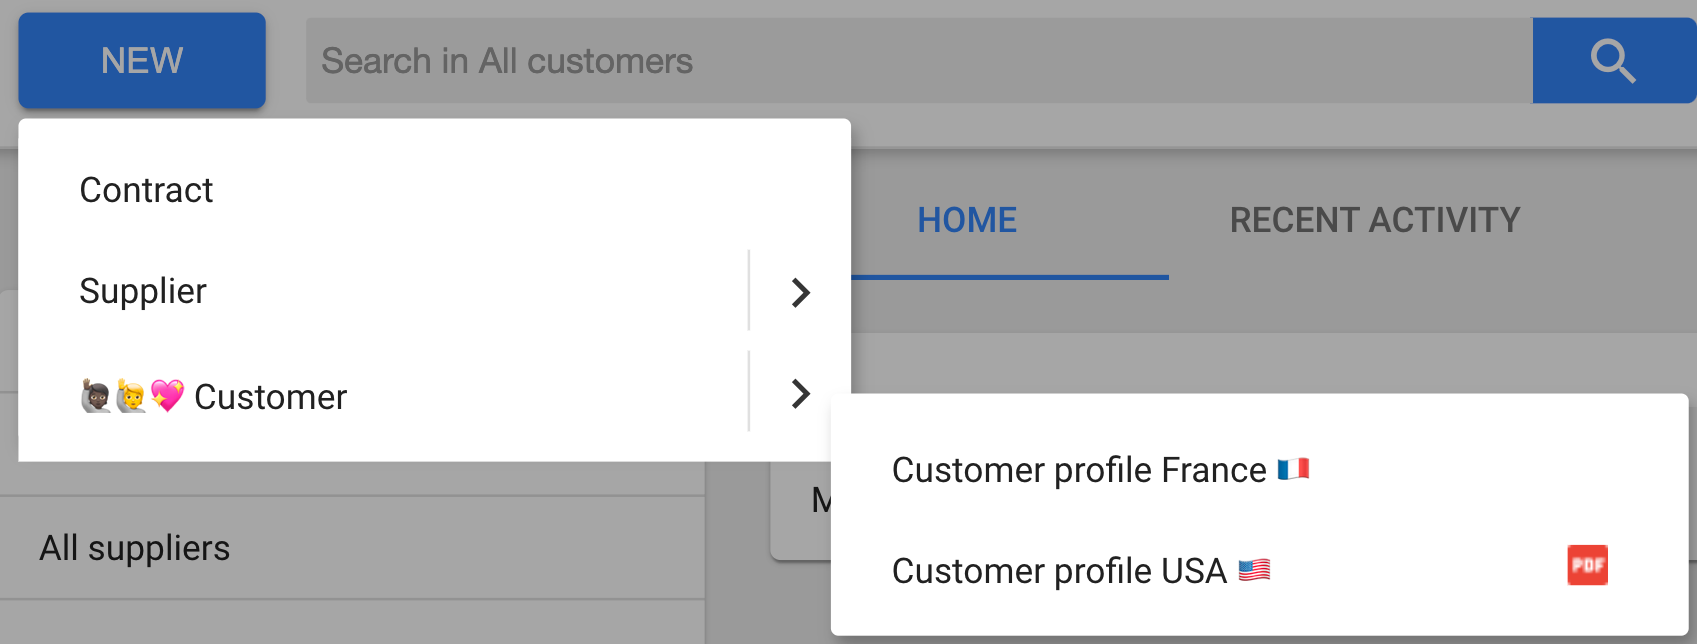Expand the Supplier submenu chevron
The image size is (1697, 644).
pyautogui.click(x=800, y=292)
